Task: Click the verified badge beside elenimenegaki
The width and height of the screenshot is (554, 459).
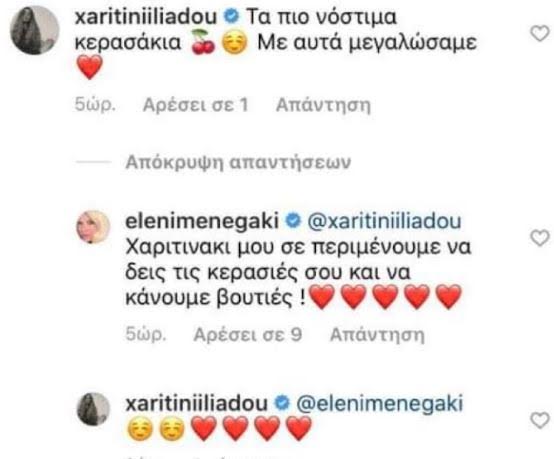Action: 293,221
